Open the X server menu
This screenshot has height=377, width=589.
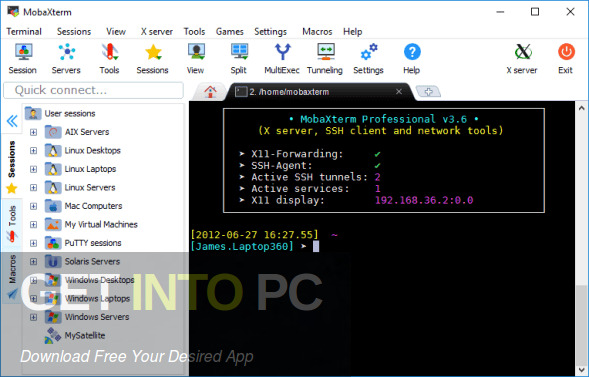157,32
